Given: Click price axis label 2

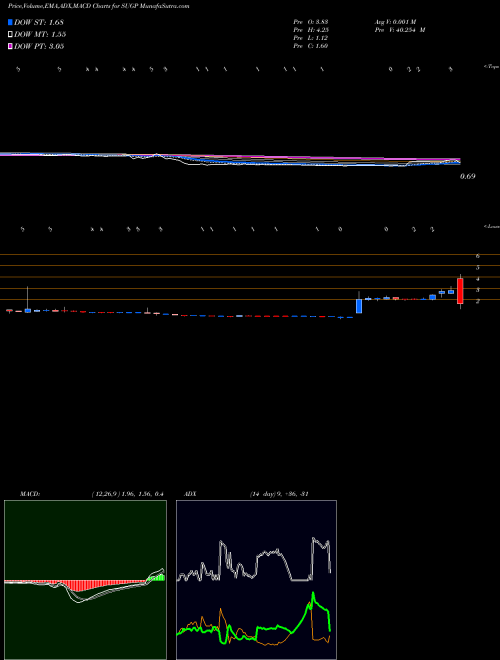Looking at the screenshot, I should point(478,301).
